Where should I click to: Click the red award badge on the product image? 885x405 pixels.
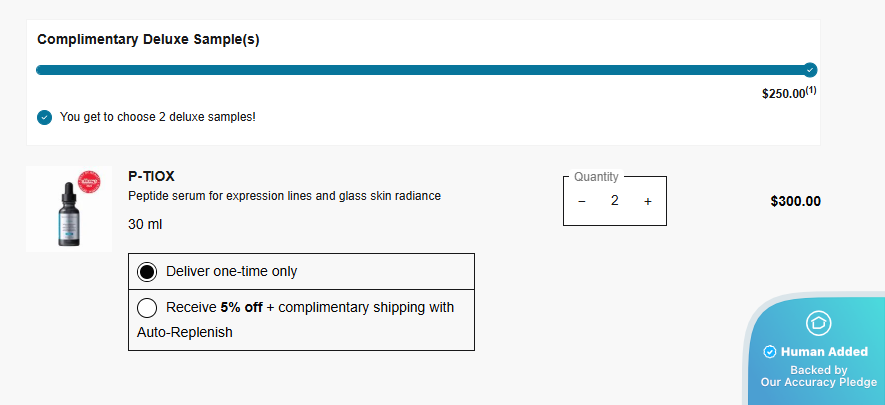click(x=90, y=181)
